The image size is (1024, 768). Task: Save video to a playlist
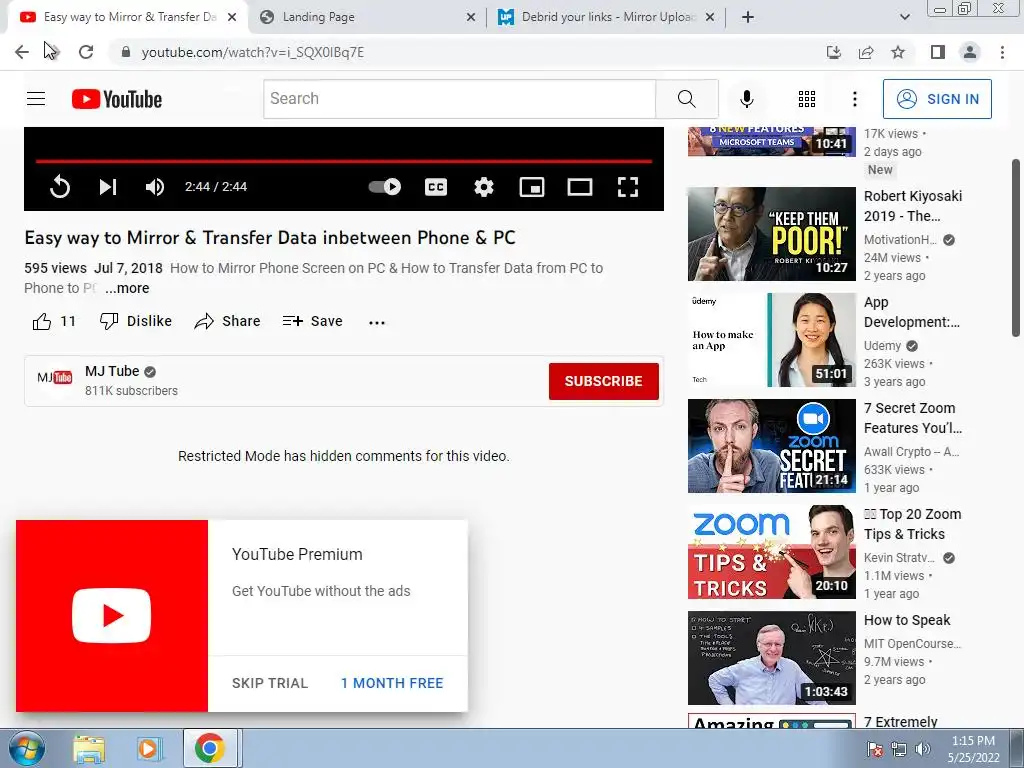(x=313, y=321)
